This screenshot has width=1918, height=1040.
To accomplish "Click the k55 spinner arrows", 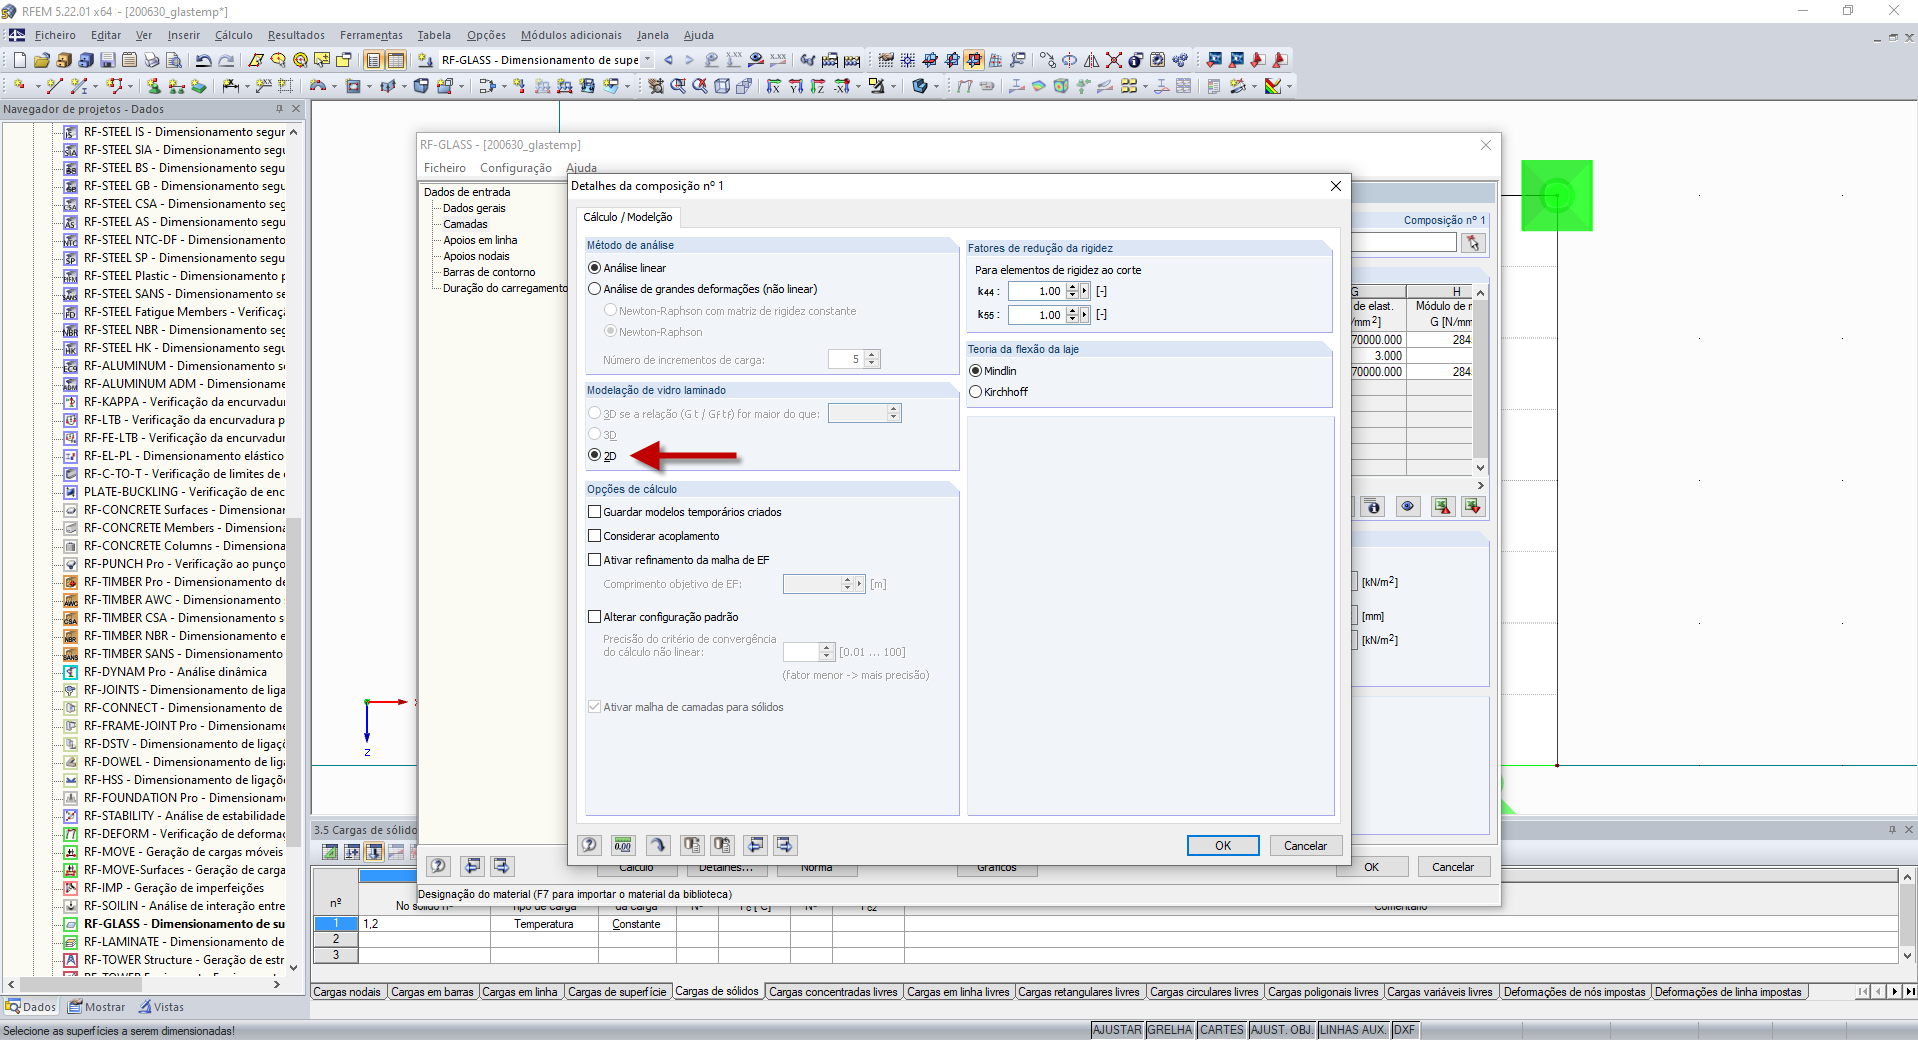I will point(1072,315).
